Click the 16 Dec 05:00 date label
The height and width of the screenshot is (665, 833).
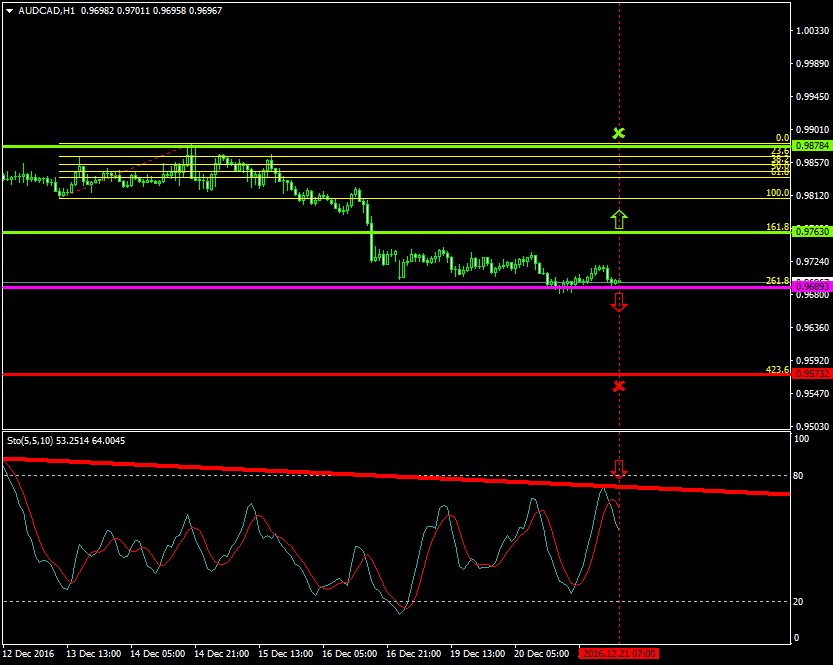350,653
